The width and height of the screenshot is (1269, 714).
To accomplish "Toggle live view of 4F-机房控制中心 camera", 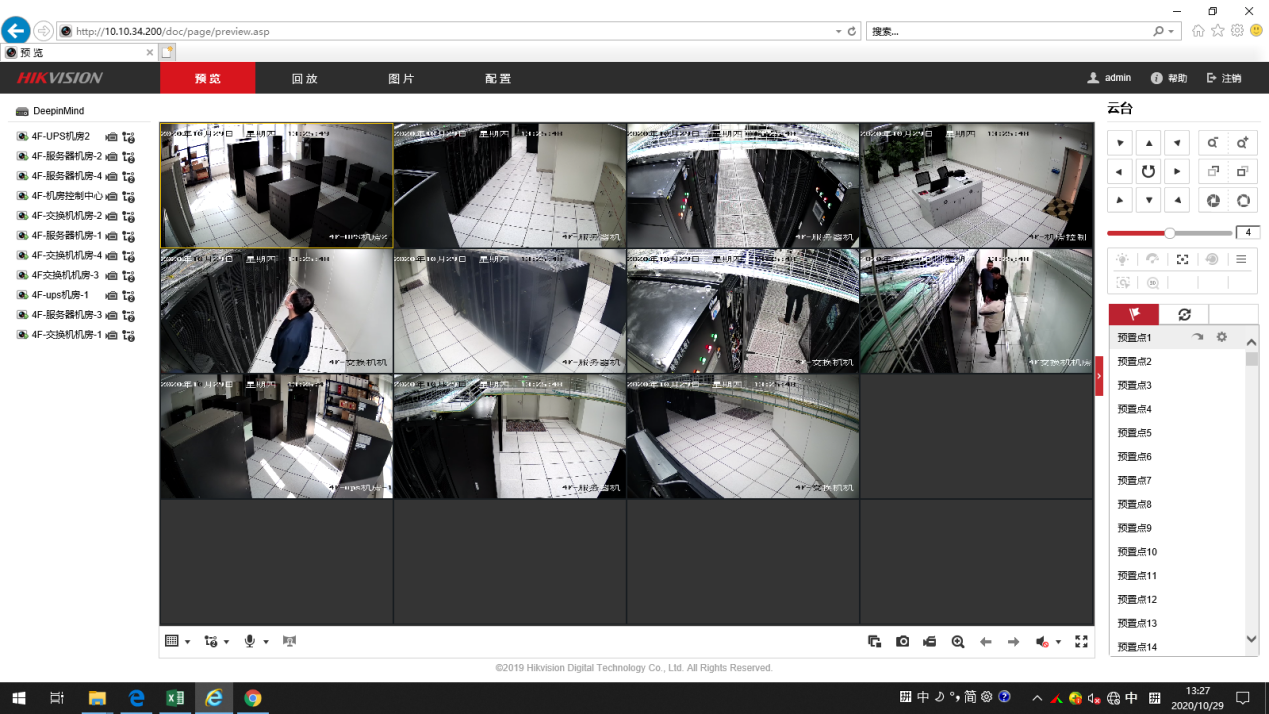I will point(22,196).
